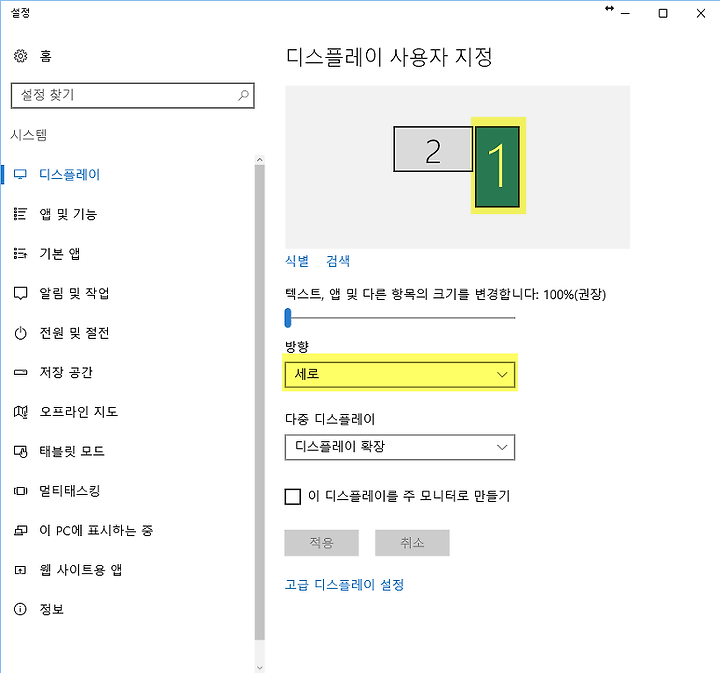This screenshot has width=720, height=673.
Task: Expand the 다중 디스플레이 dropdown
Action: pyautogui.click(x=399, y=447)
